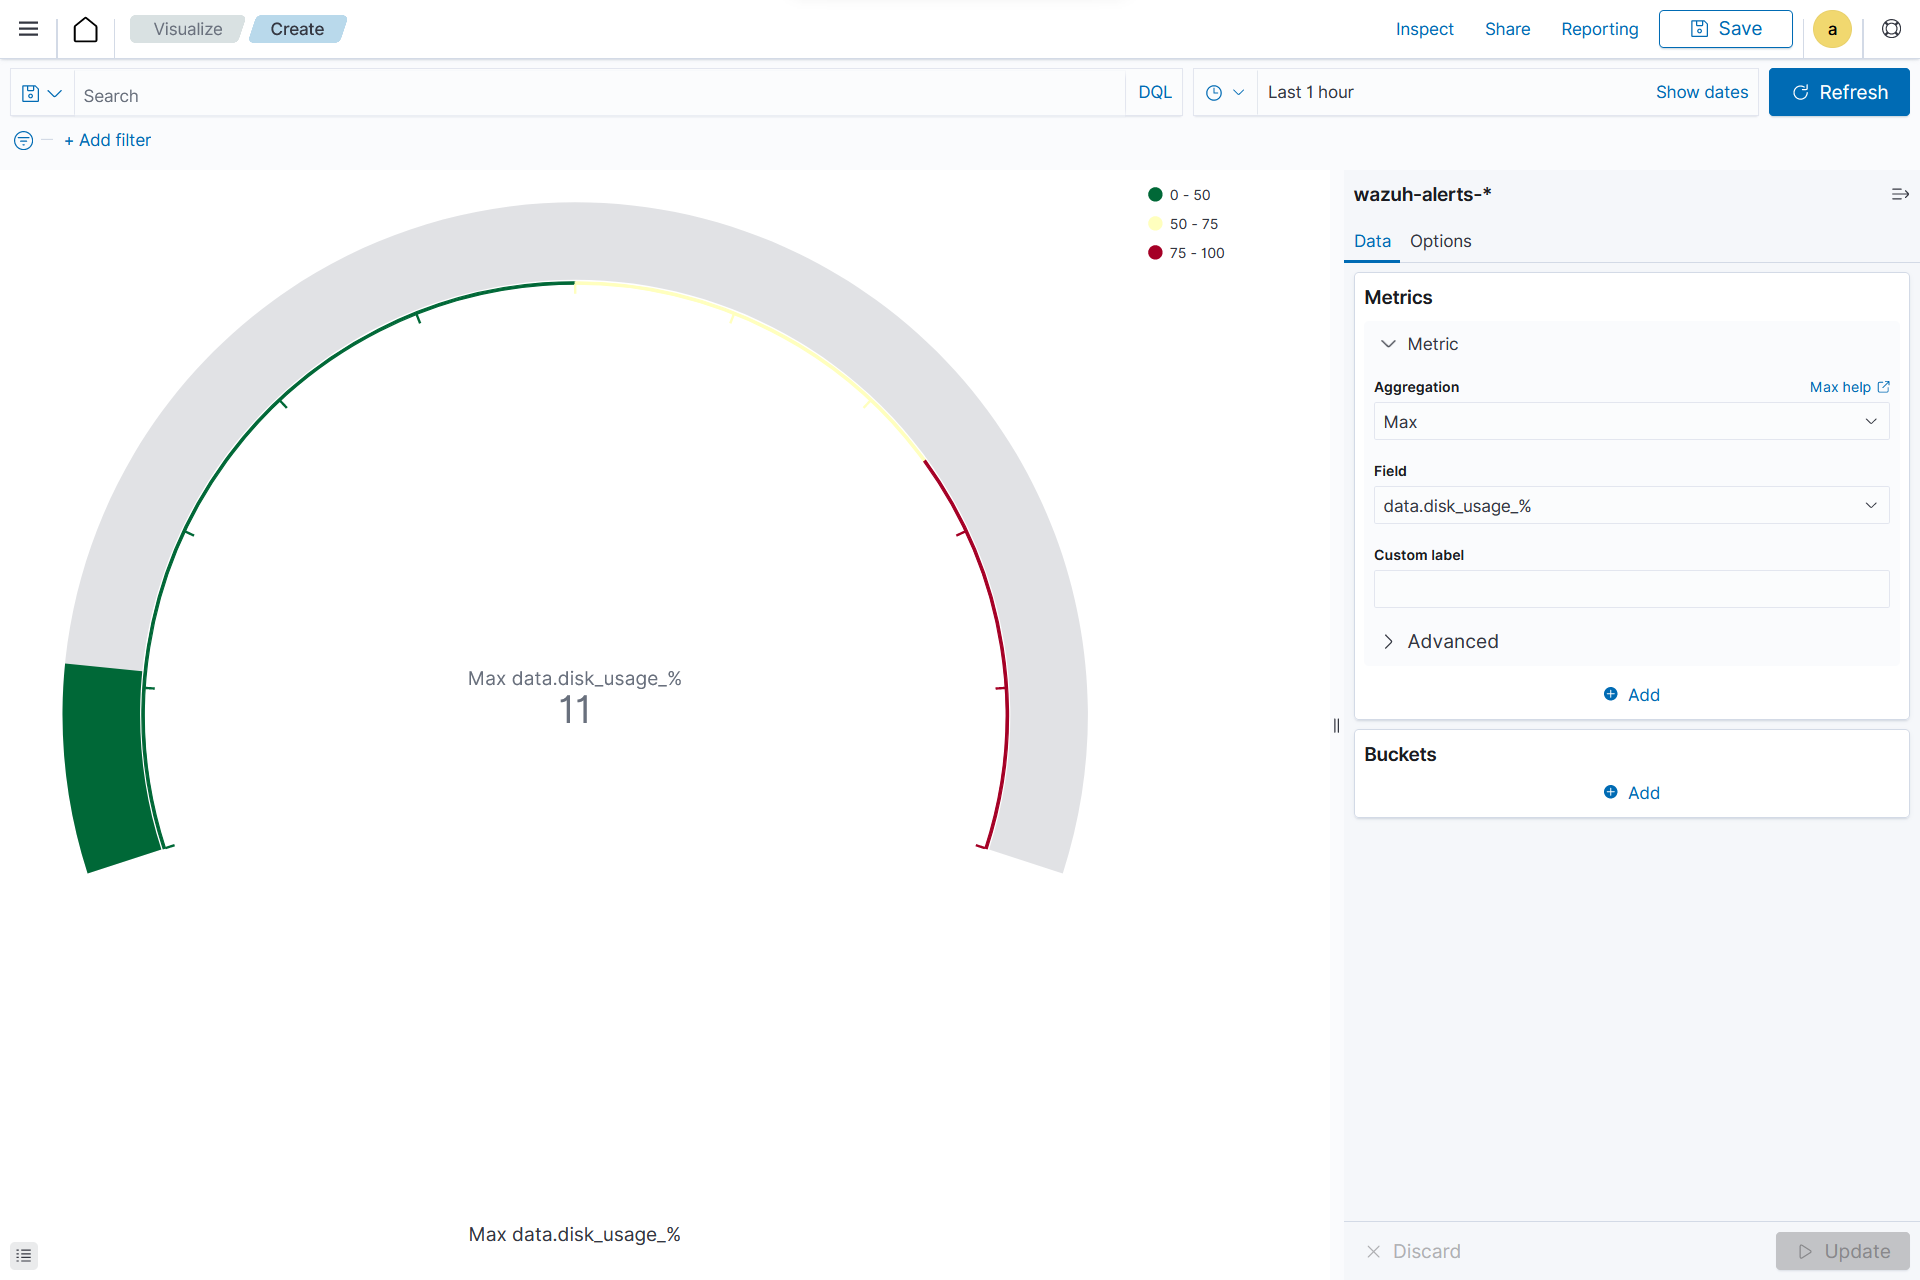This screenshot has height=1280, width=1920.
Task: Collapse the Metric section chevron
Action: click(1388, 344)
